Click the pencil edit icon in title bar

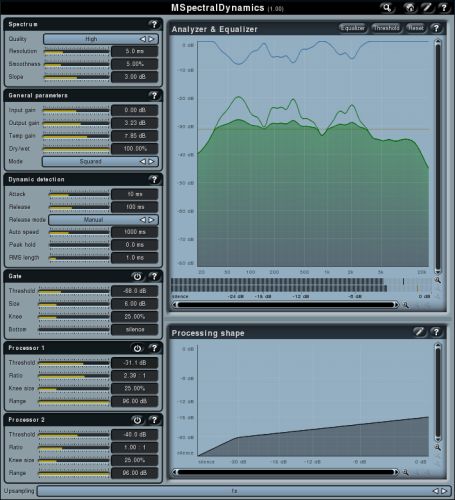tap(427, 7)
